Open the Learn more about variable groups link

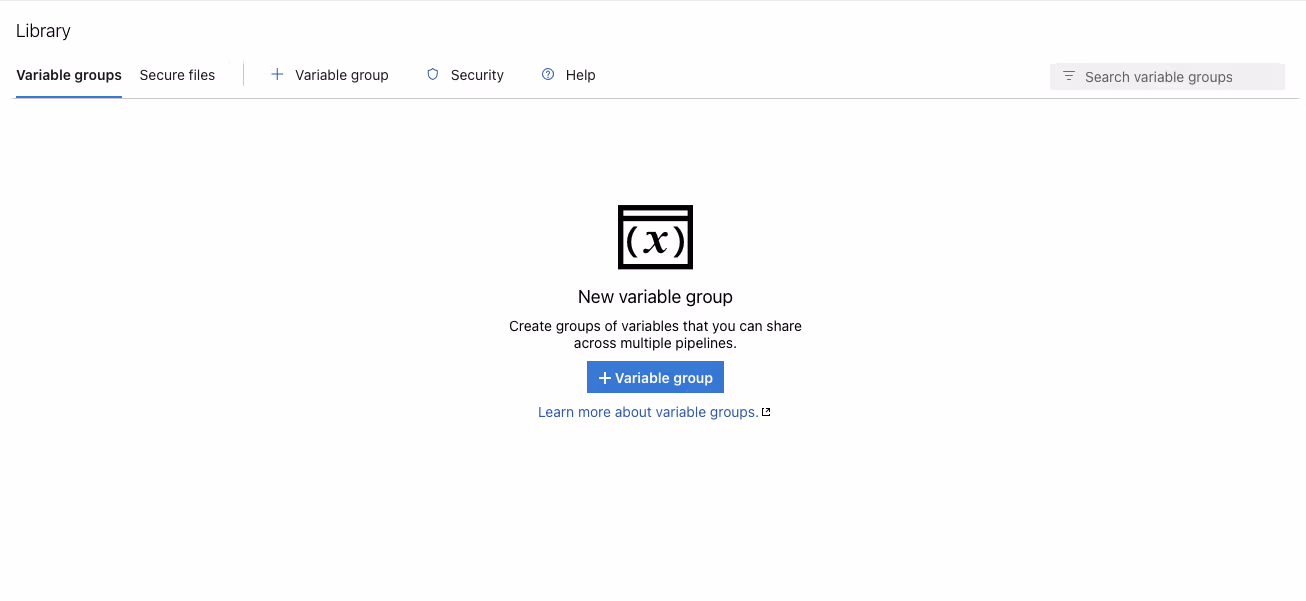[x=647, y=411]
